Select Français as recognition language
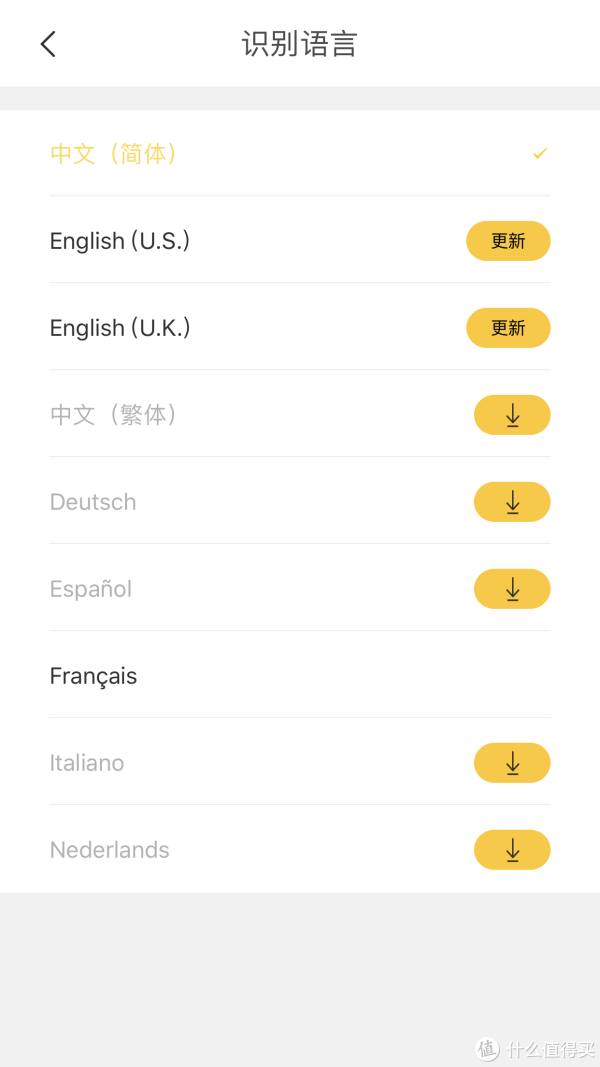This screenshot has width=600, height=1067. [94, 676]
